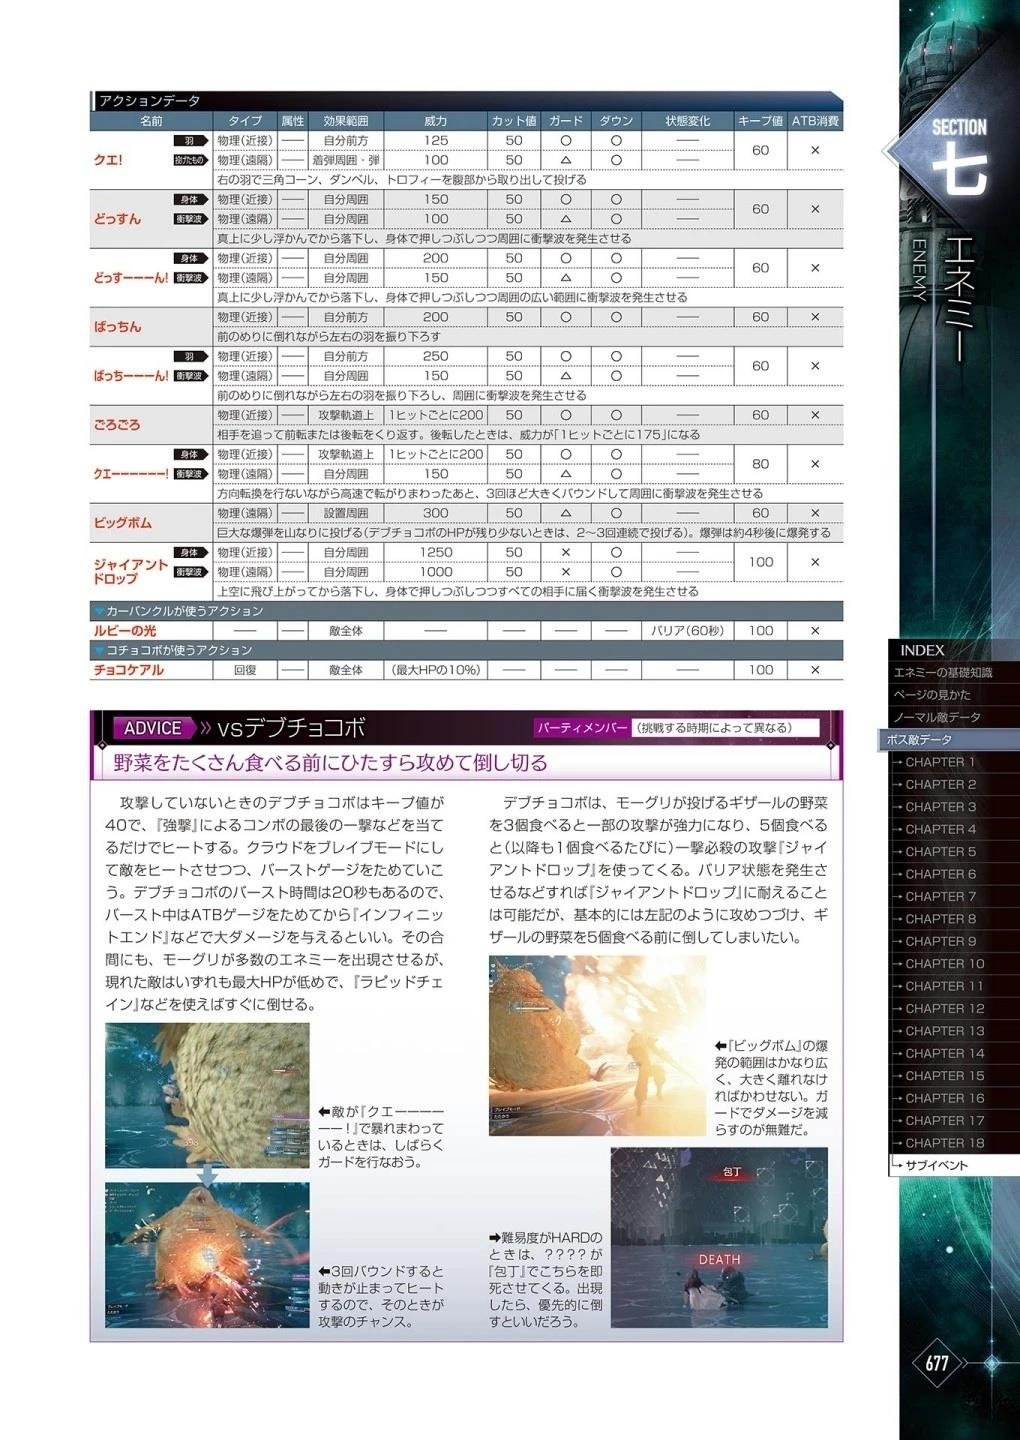Click the 身体 tag in クエーーーーーー! row
The width and height of the screenshot is (1020, 1440).
tap(190, 454)
